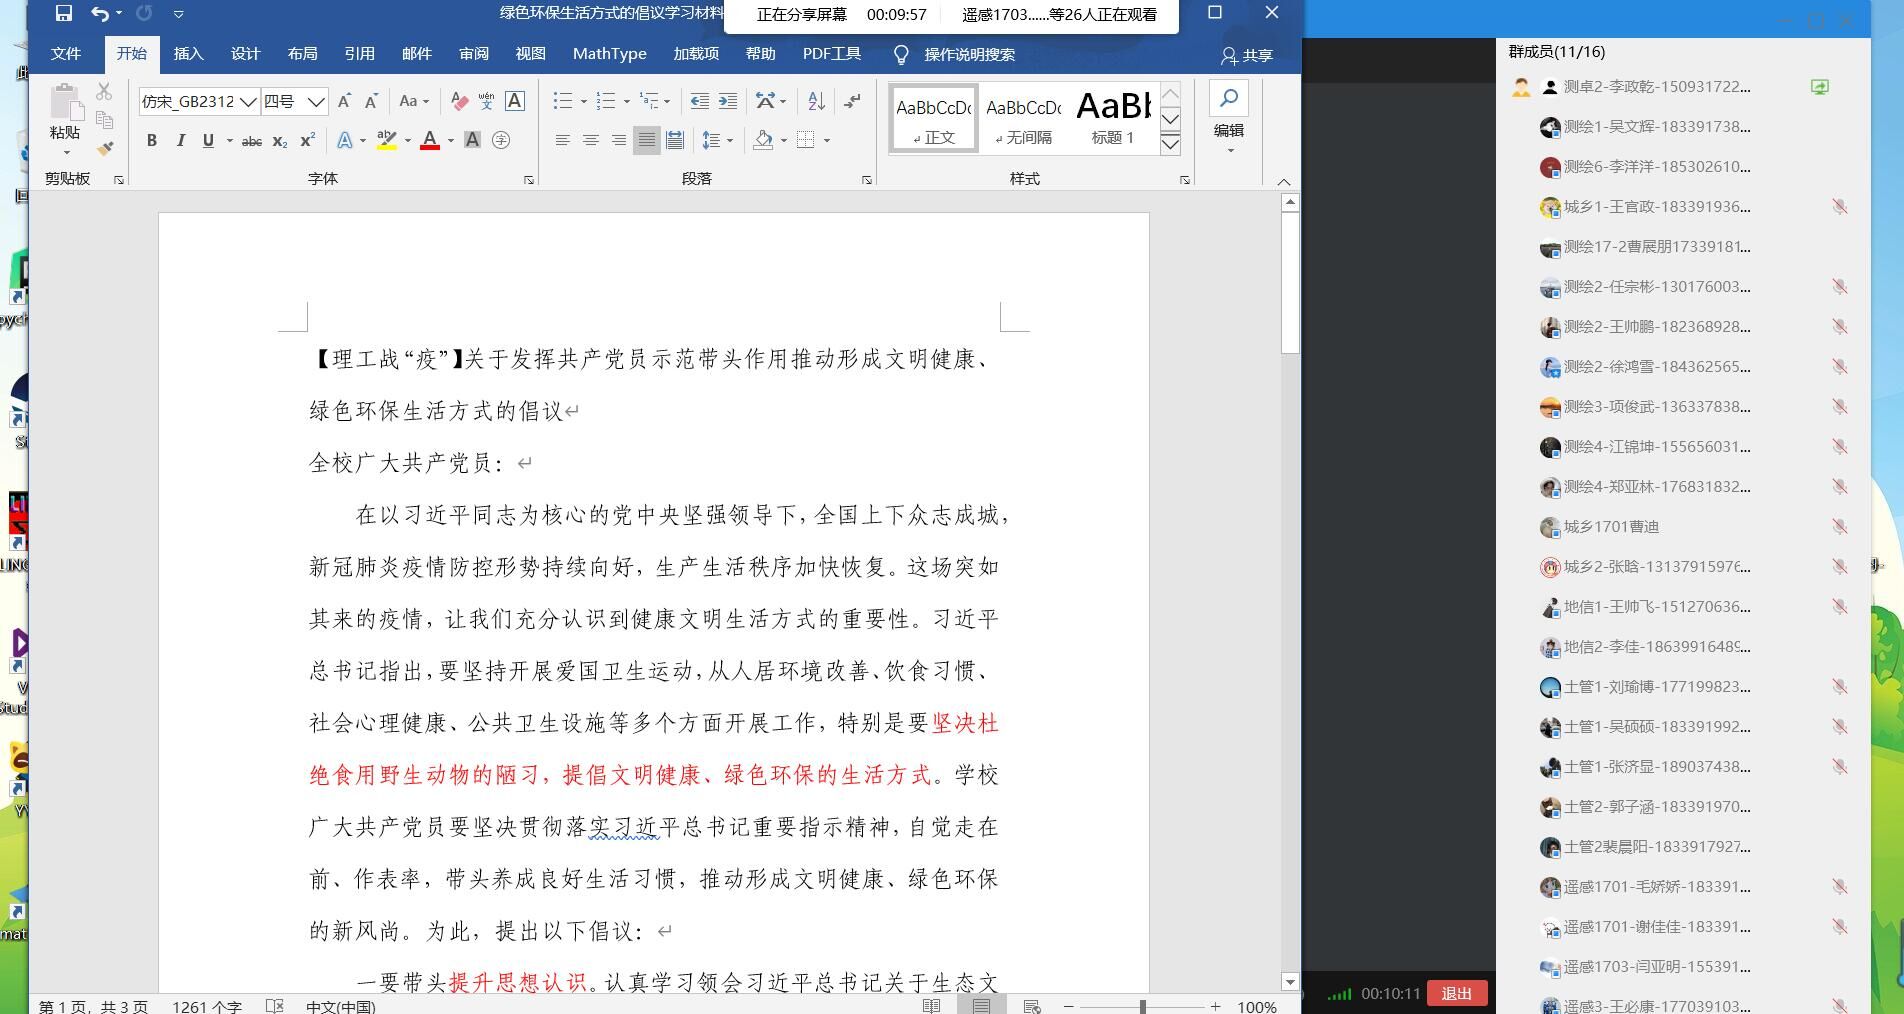Open the line spacing dropdown
1904x1014 pixels.
point(718,140)
